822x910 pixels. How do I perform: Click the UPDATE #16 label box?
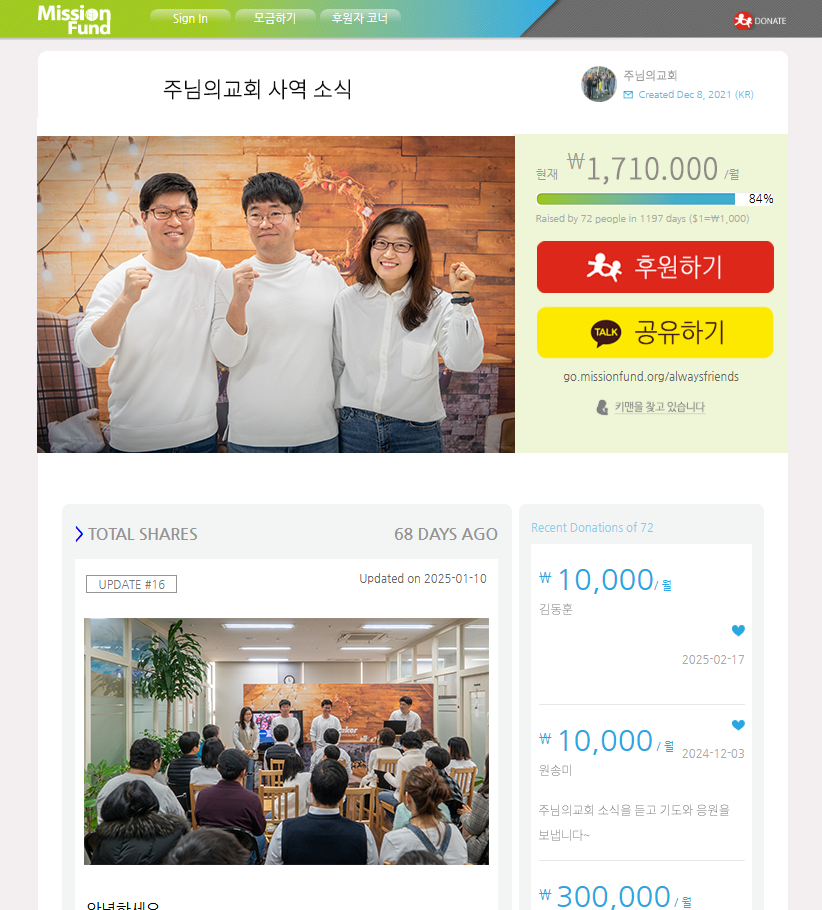tap(131, 584)
